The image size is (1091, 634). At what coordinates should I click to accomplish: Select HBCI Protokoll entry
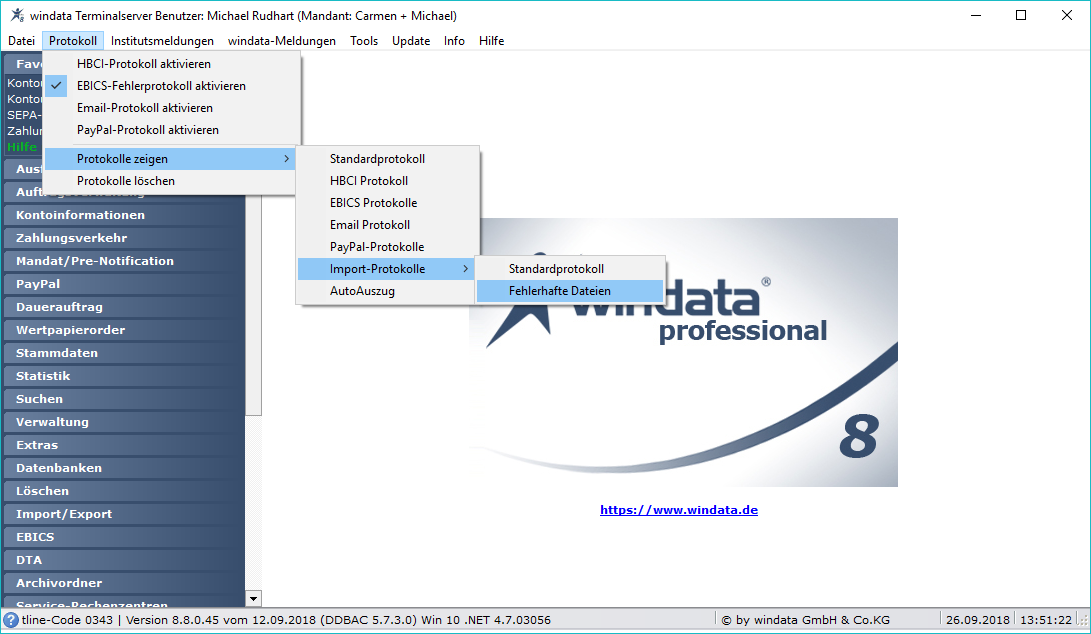(386, 181)
